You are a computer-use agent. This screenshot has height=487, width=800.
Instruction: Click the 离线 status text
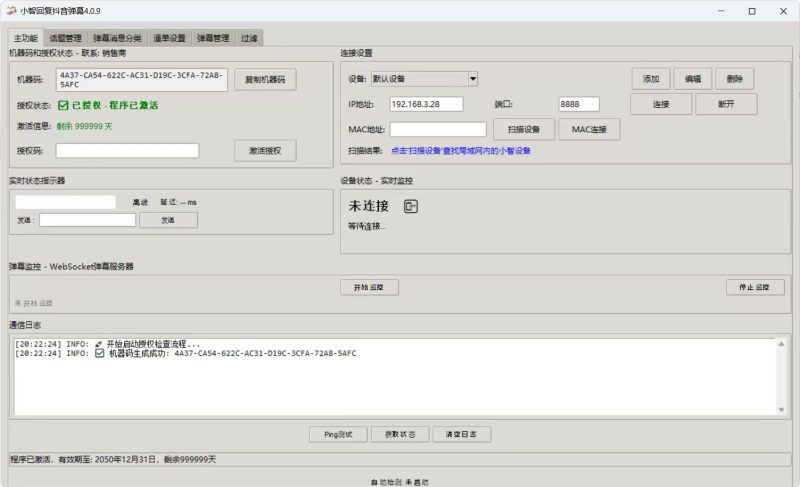tap(140, 202)
